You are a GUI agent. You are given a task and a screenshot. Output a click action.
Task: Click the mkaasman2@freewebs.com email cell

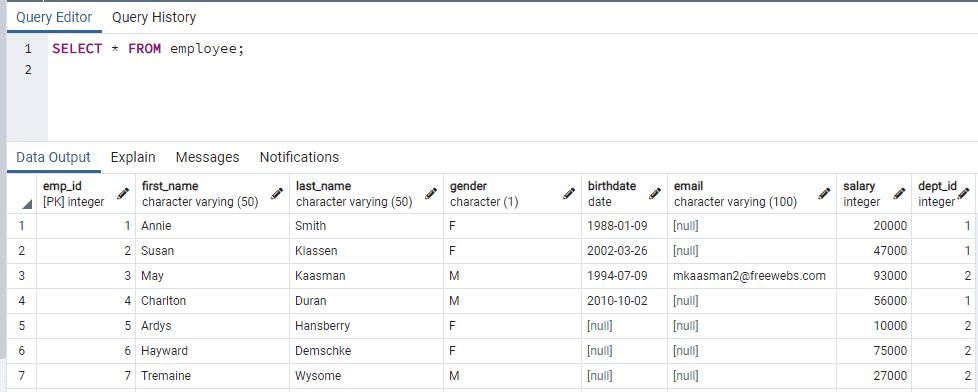[752, 276]
